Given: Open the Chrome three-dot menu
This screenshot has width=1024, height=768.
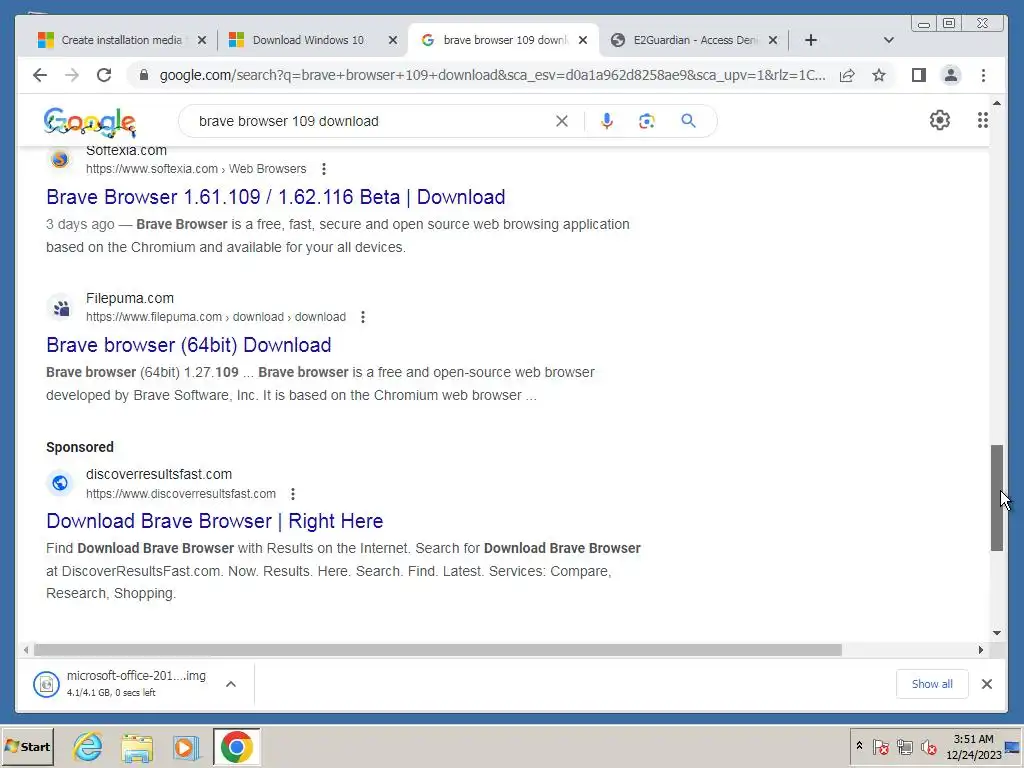Looking at the screenshot, I should pyautogui.click(x=983, y=75).
